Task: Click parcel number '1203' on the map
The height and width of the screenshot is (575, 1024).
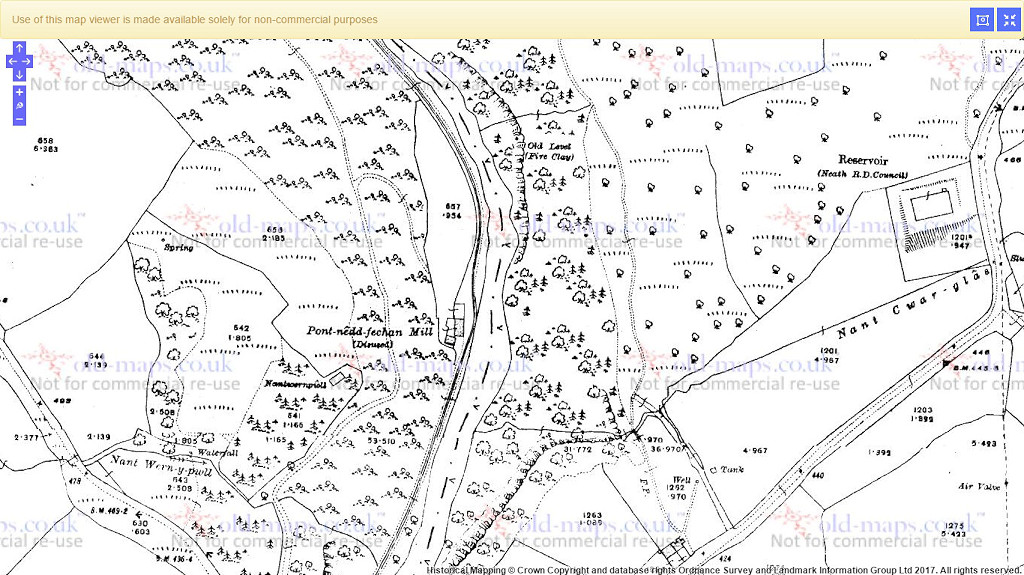Action: click(x=922, y=410)
